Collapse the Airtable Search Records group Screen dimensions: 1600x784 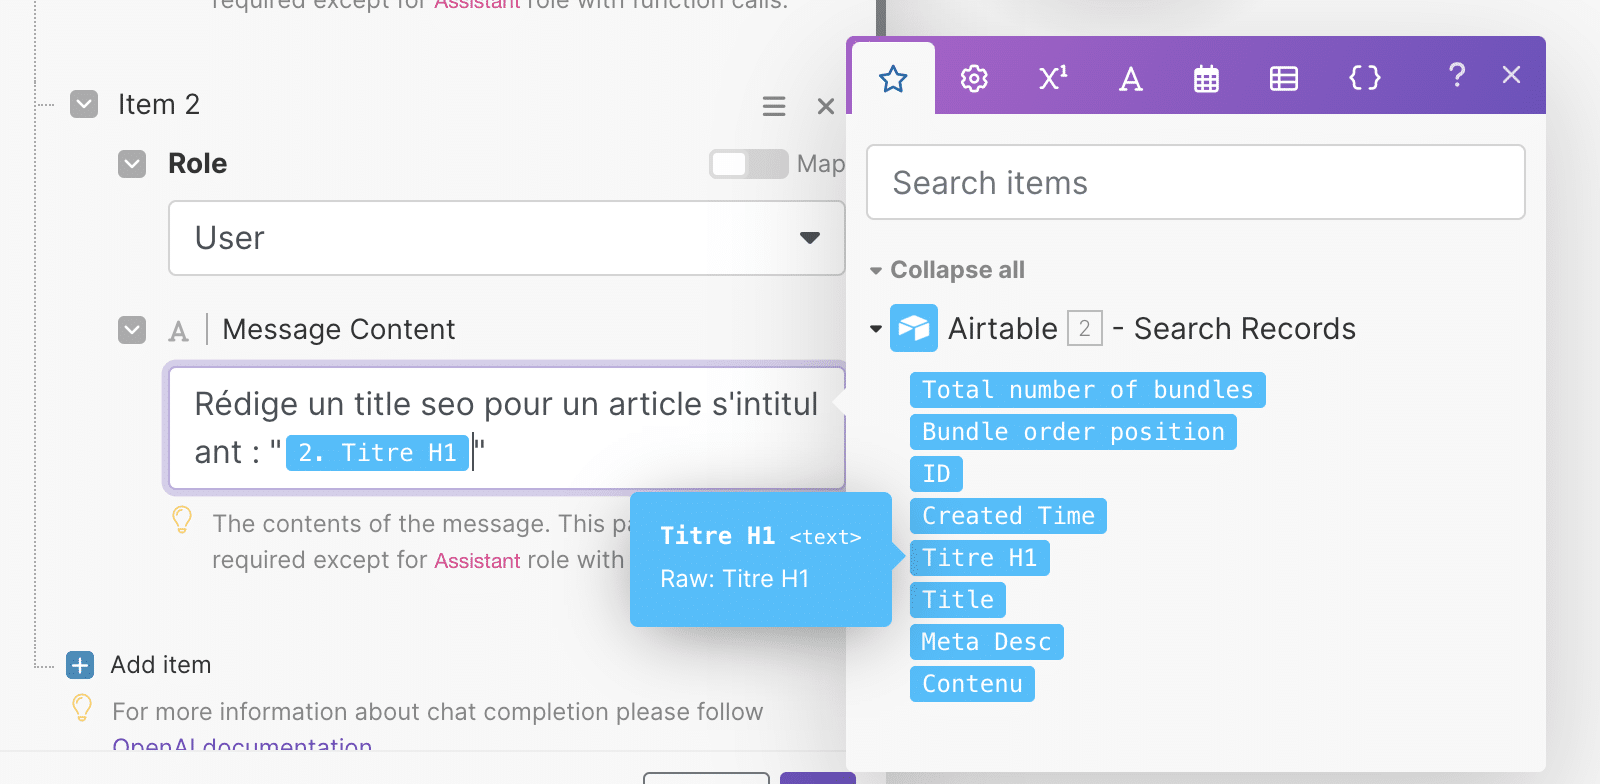pyautogui.click(x=876, y=329)
